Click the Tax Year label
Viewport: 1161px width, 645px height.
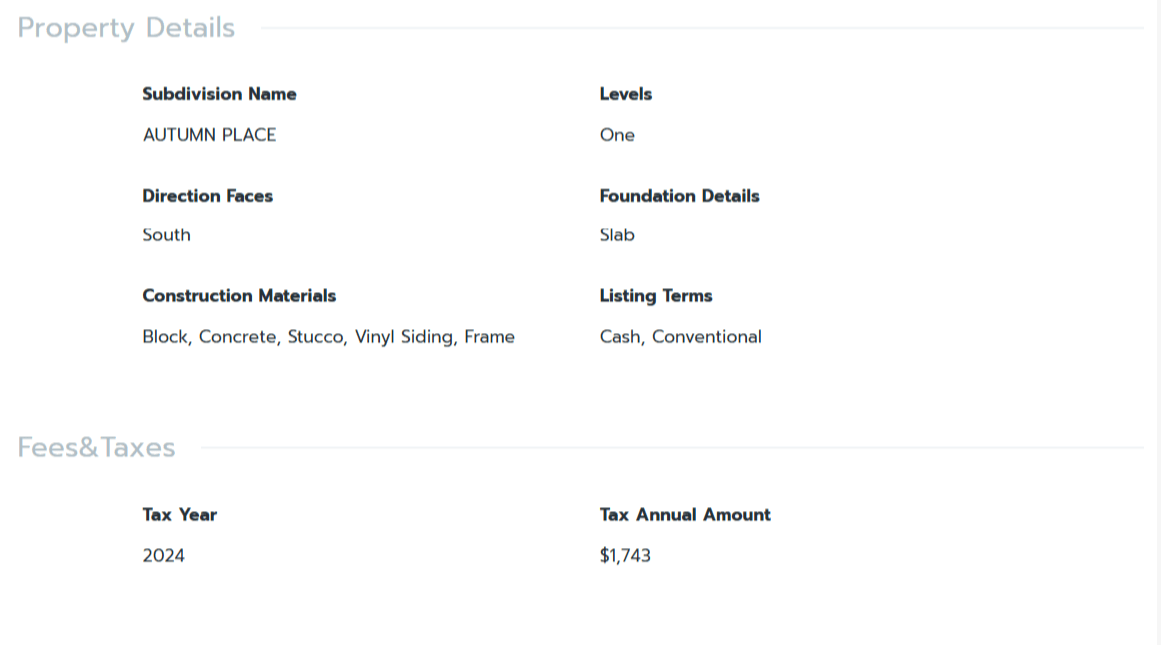tap(179, 515)
